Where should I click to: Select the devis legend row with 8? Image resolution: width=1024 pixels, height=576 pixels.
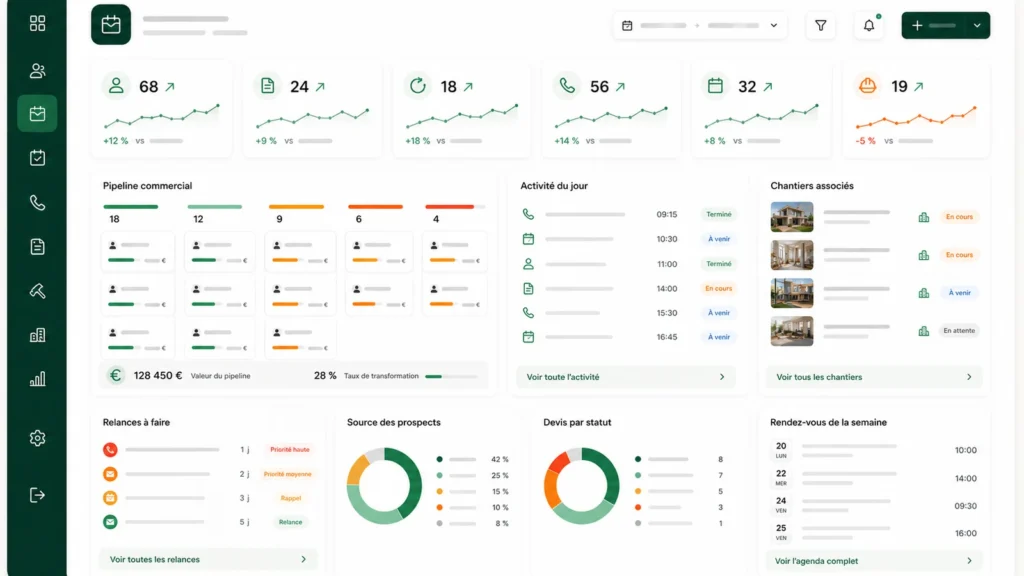(x=679, y=459)
